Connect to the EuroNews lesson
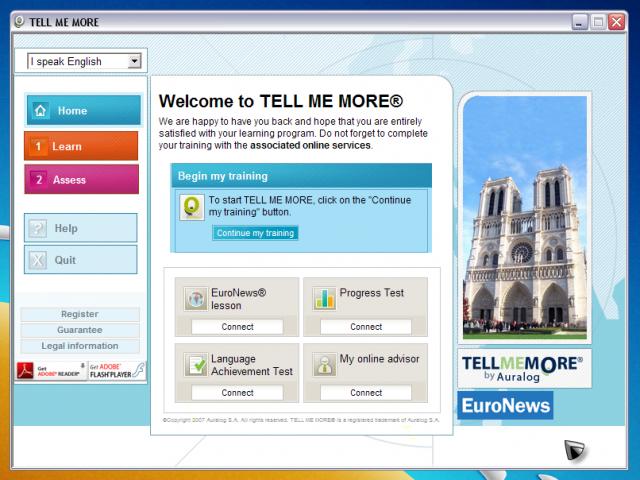This screenshot has height=480, width=640. pyautogui.click(x=237, y=327)
